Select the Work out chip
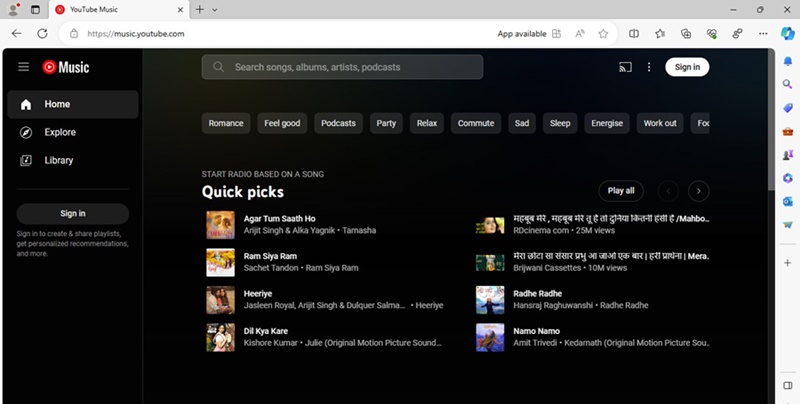This screenshot has height=404, width=800. pos(660,123)
